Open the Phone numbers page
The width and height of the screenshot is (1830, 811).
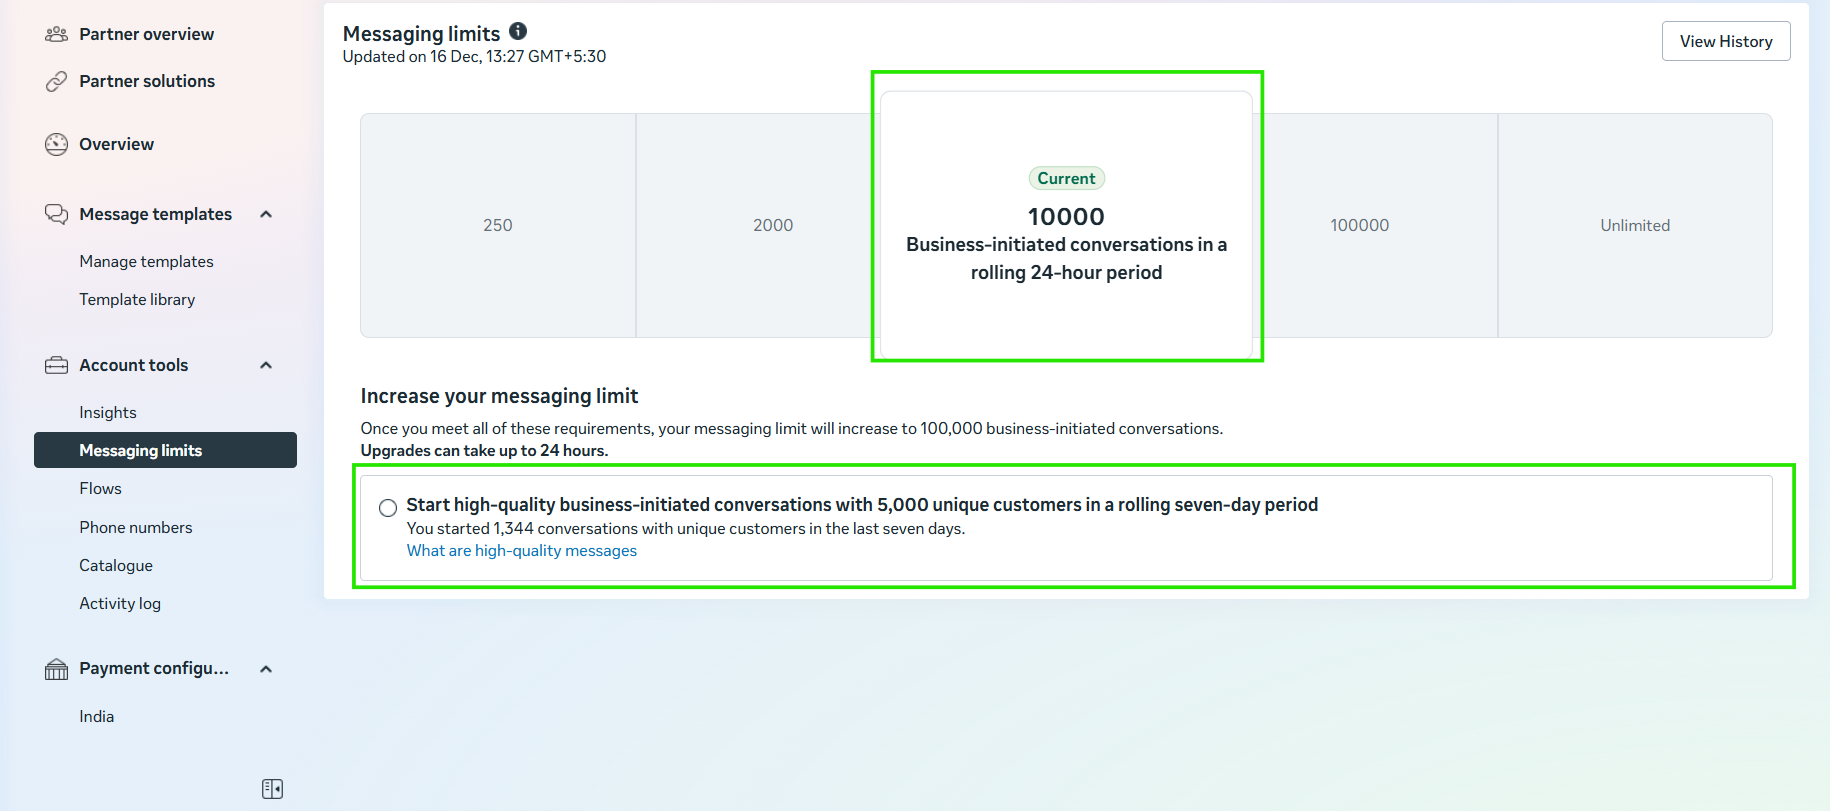[136, 527]
